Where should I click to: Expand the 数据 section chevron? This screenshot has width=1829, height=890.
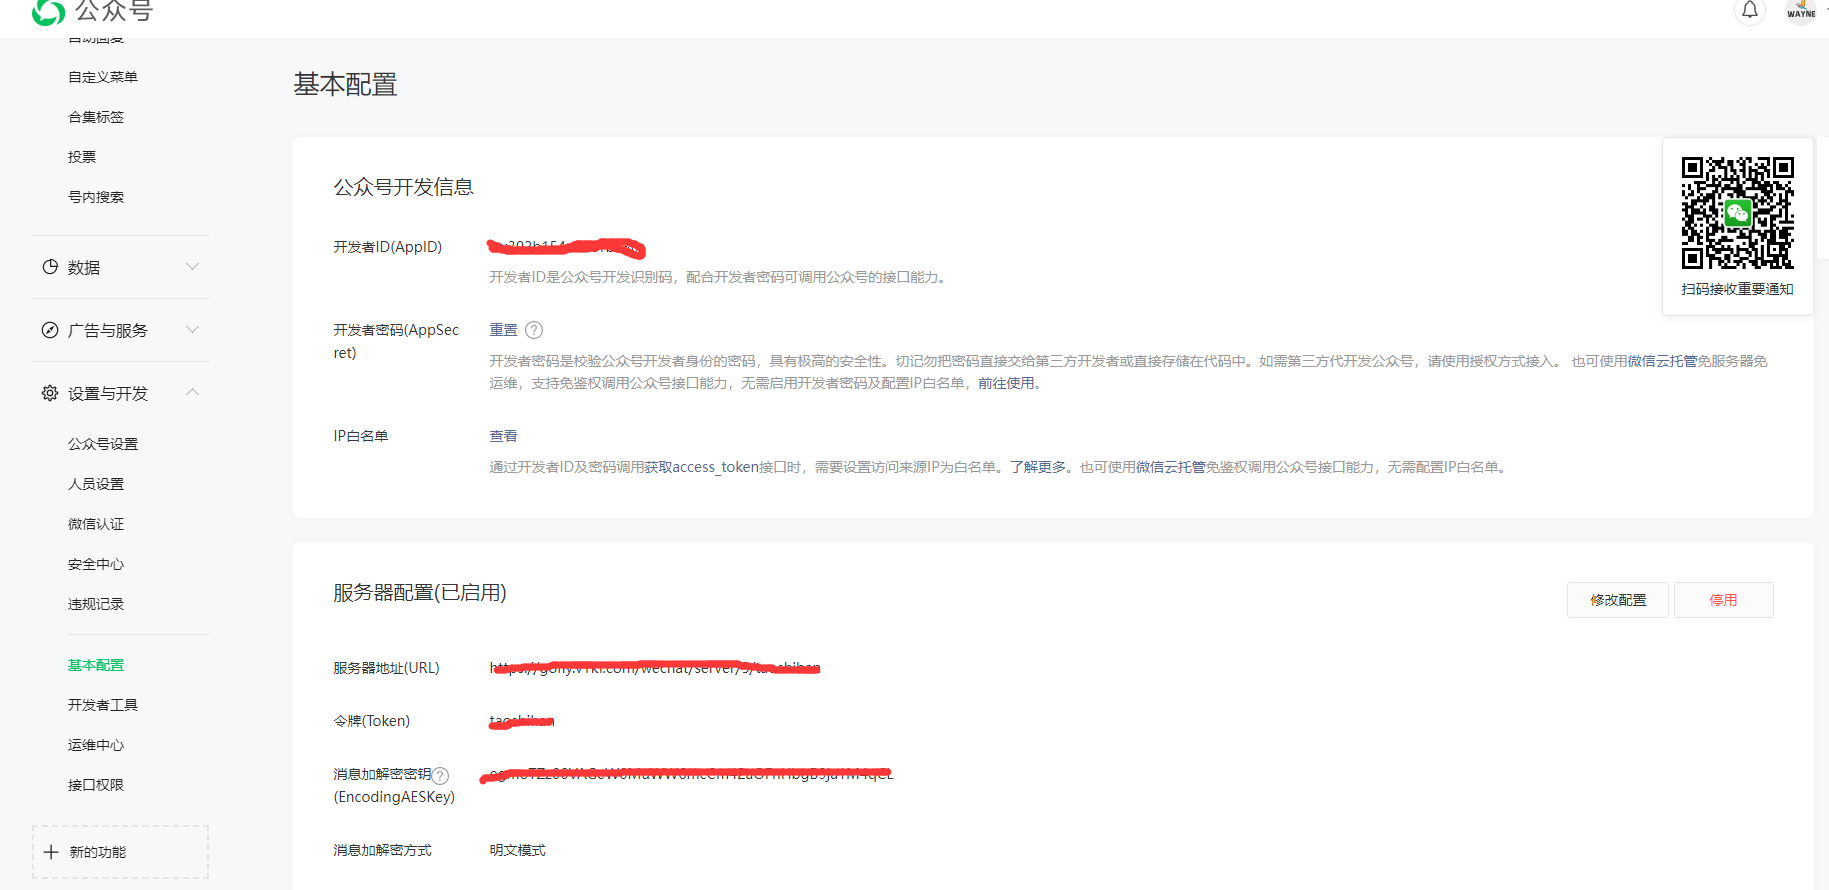click(193, 266)
